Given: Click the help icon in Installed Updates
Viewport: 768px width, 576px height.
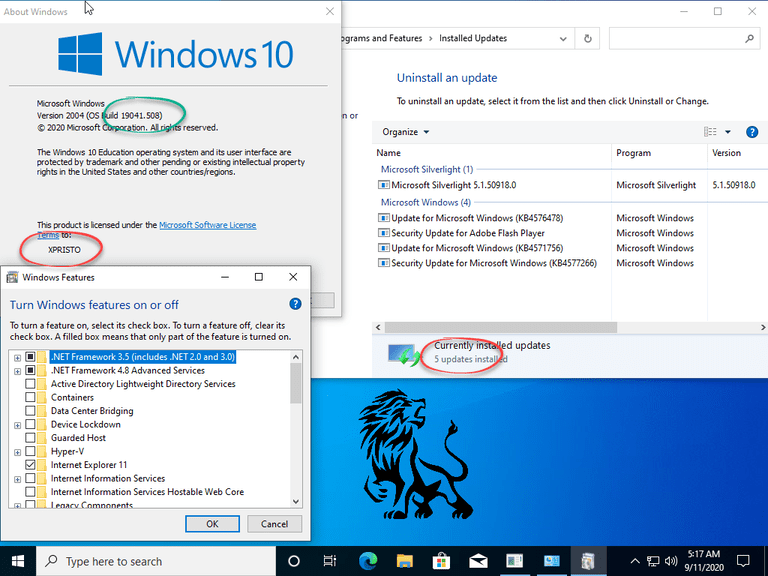Looking at the screenshot, I should (752, 132).
